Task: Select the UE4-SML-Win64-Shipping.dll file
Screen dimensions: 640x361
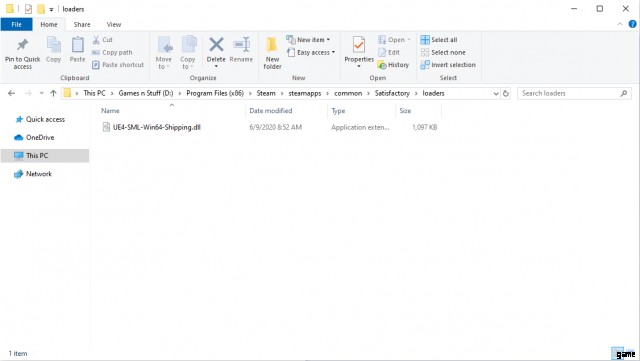Action: (x=156, y=127)
